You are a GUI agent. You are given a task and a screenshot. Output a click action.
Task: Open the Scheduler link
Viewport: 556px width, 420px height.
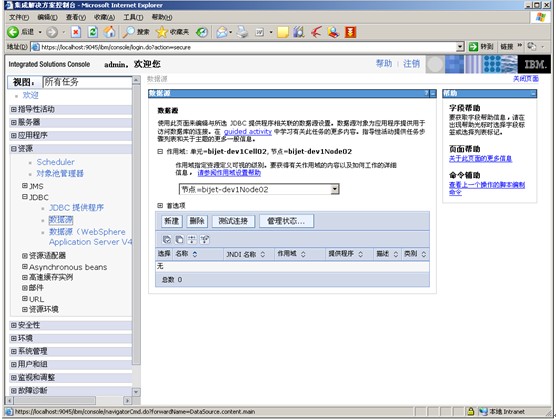coord(55,162)
